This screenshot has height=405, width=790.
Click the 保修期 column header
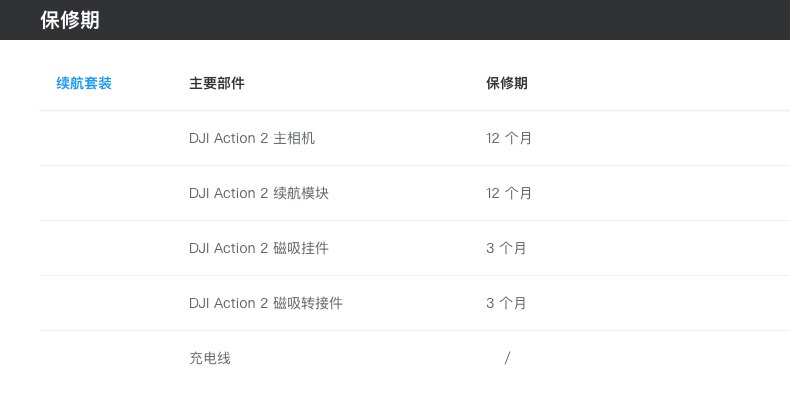tap(506, 83)
